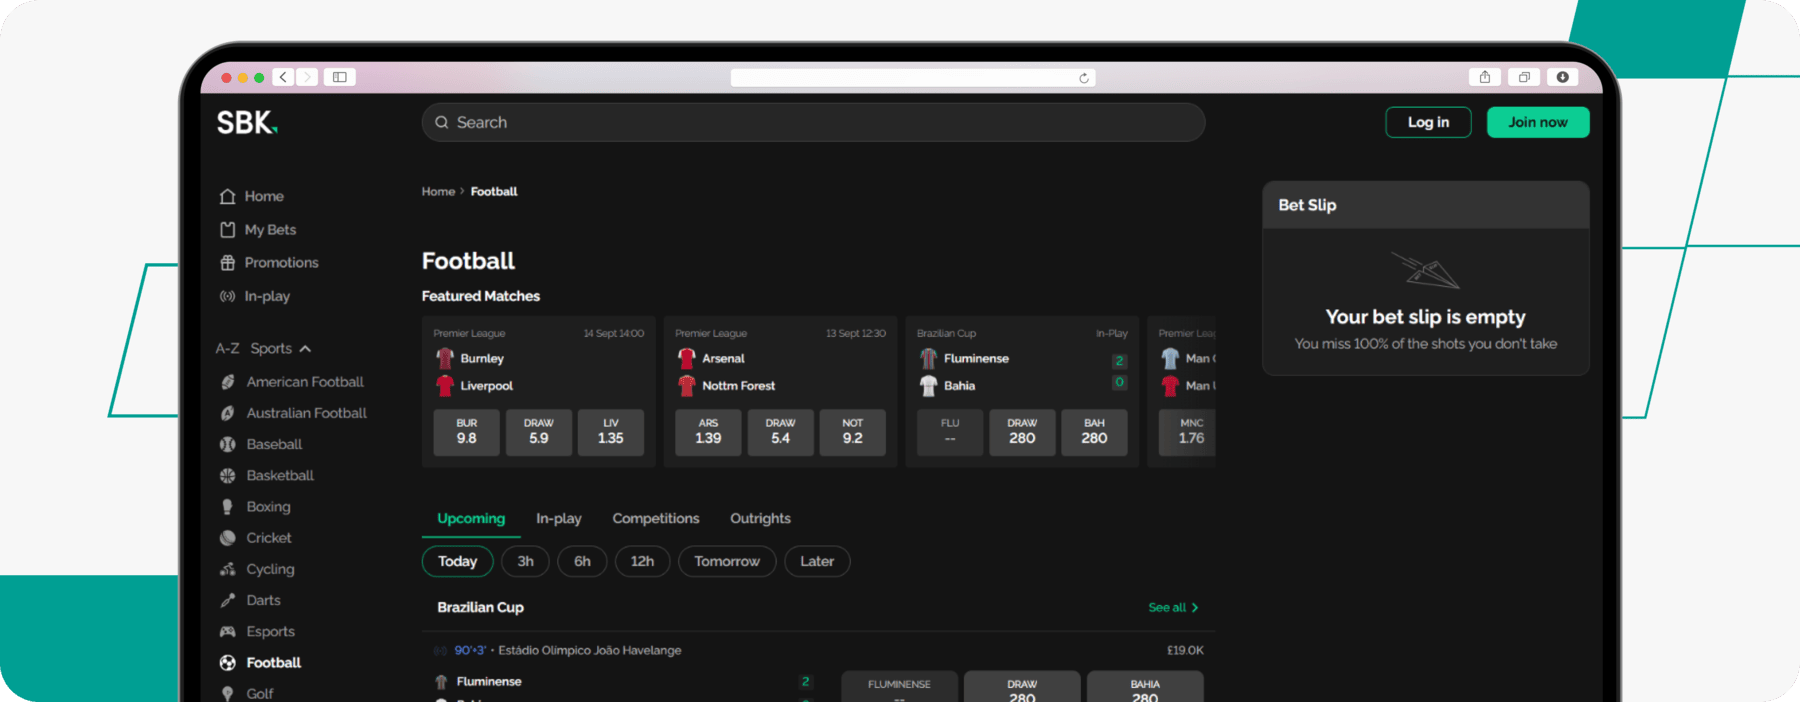The image size is (1800, 702).
Task: Click the Brazilian Cup section heading
Action: 480,607
